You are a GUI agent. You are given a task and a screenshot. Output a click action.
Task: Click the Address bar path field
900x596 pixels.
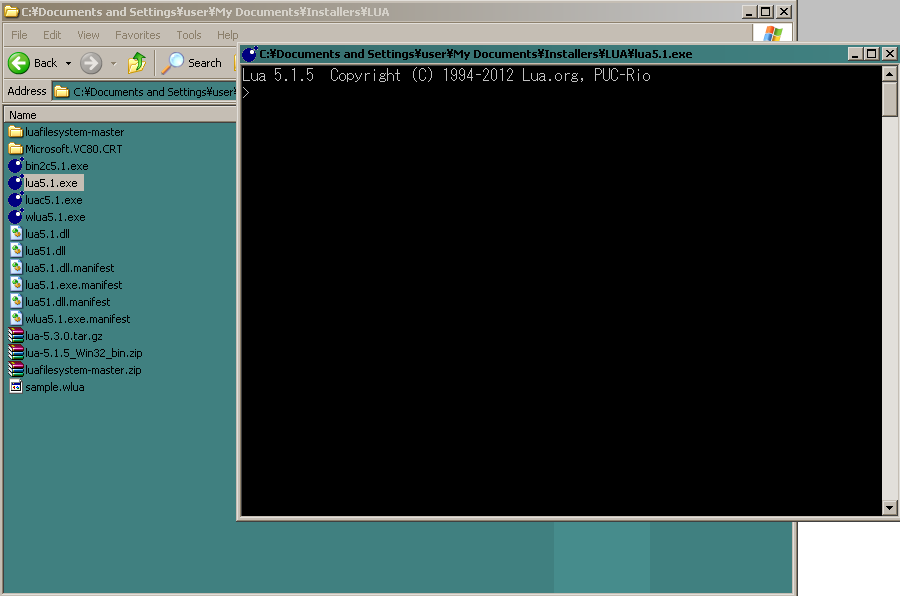coord(145,92)
